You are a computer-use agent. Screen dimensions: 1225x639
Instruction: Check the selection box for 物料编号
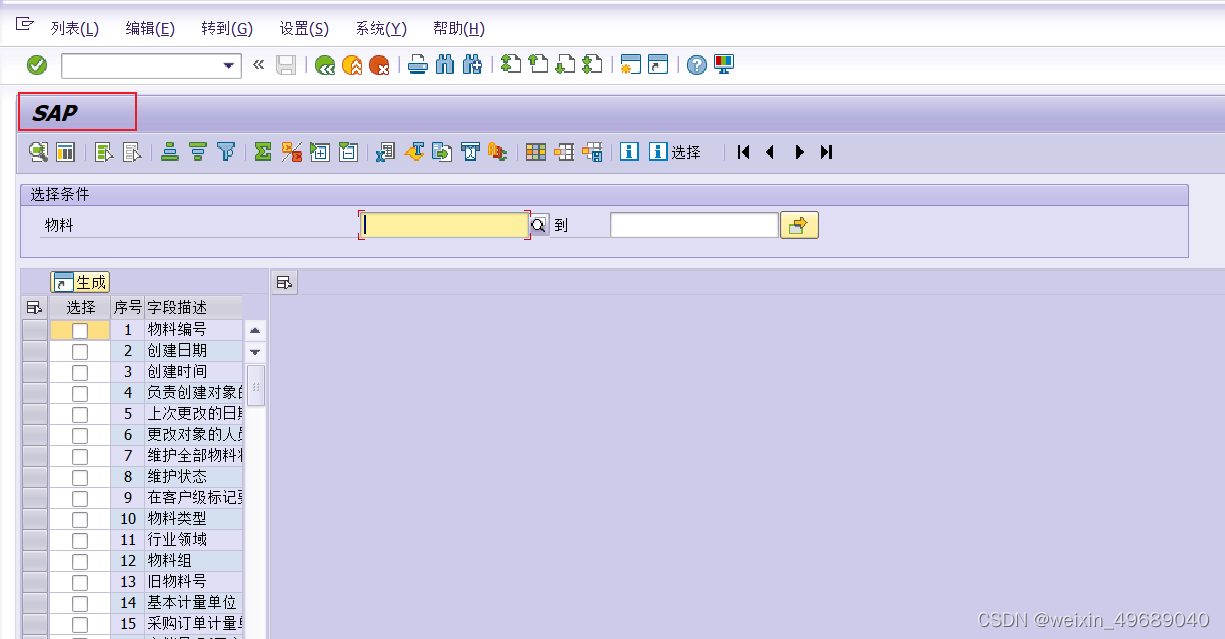coord(80,329)
